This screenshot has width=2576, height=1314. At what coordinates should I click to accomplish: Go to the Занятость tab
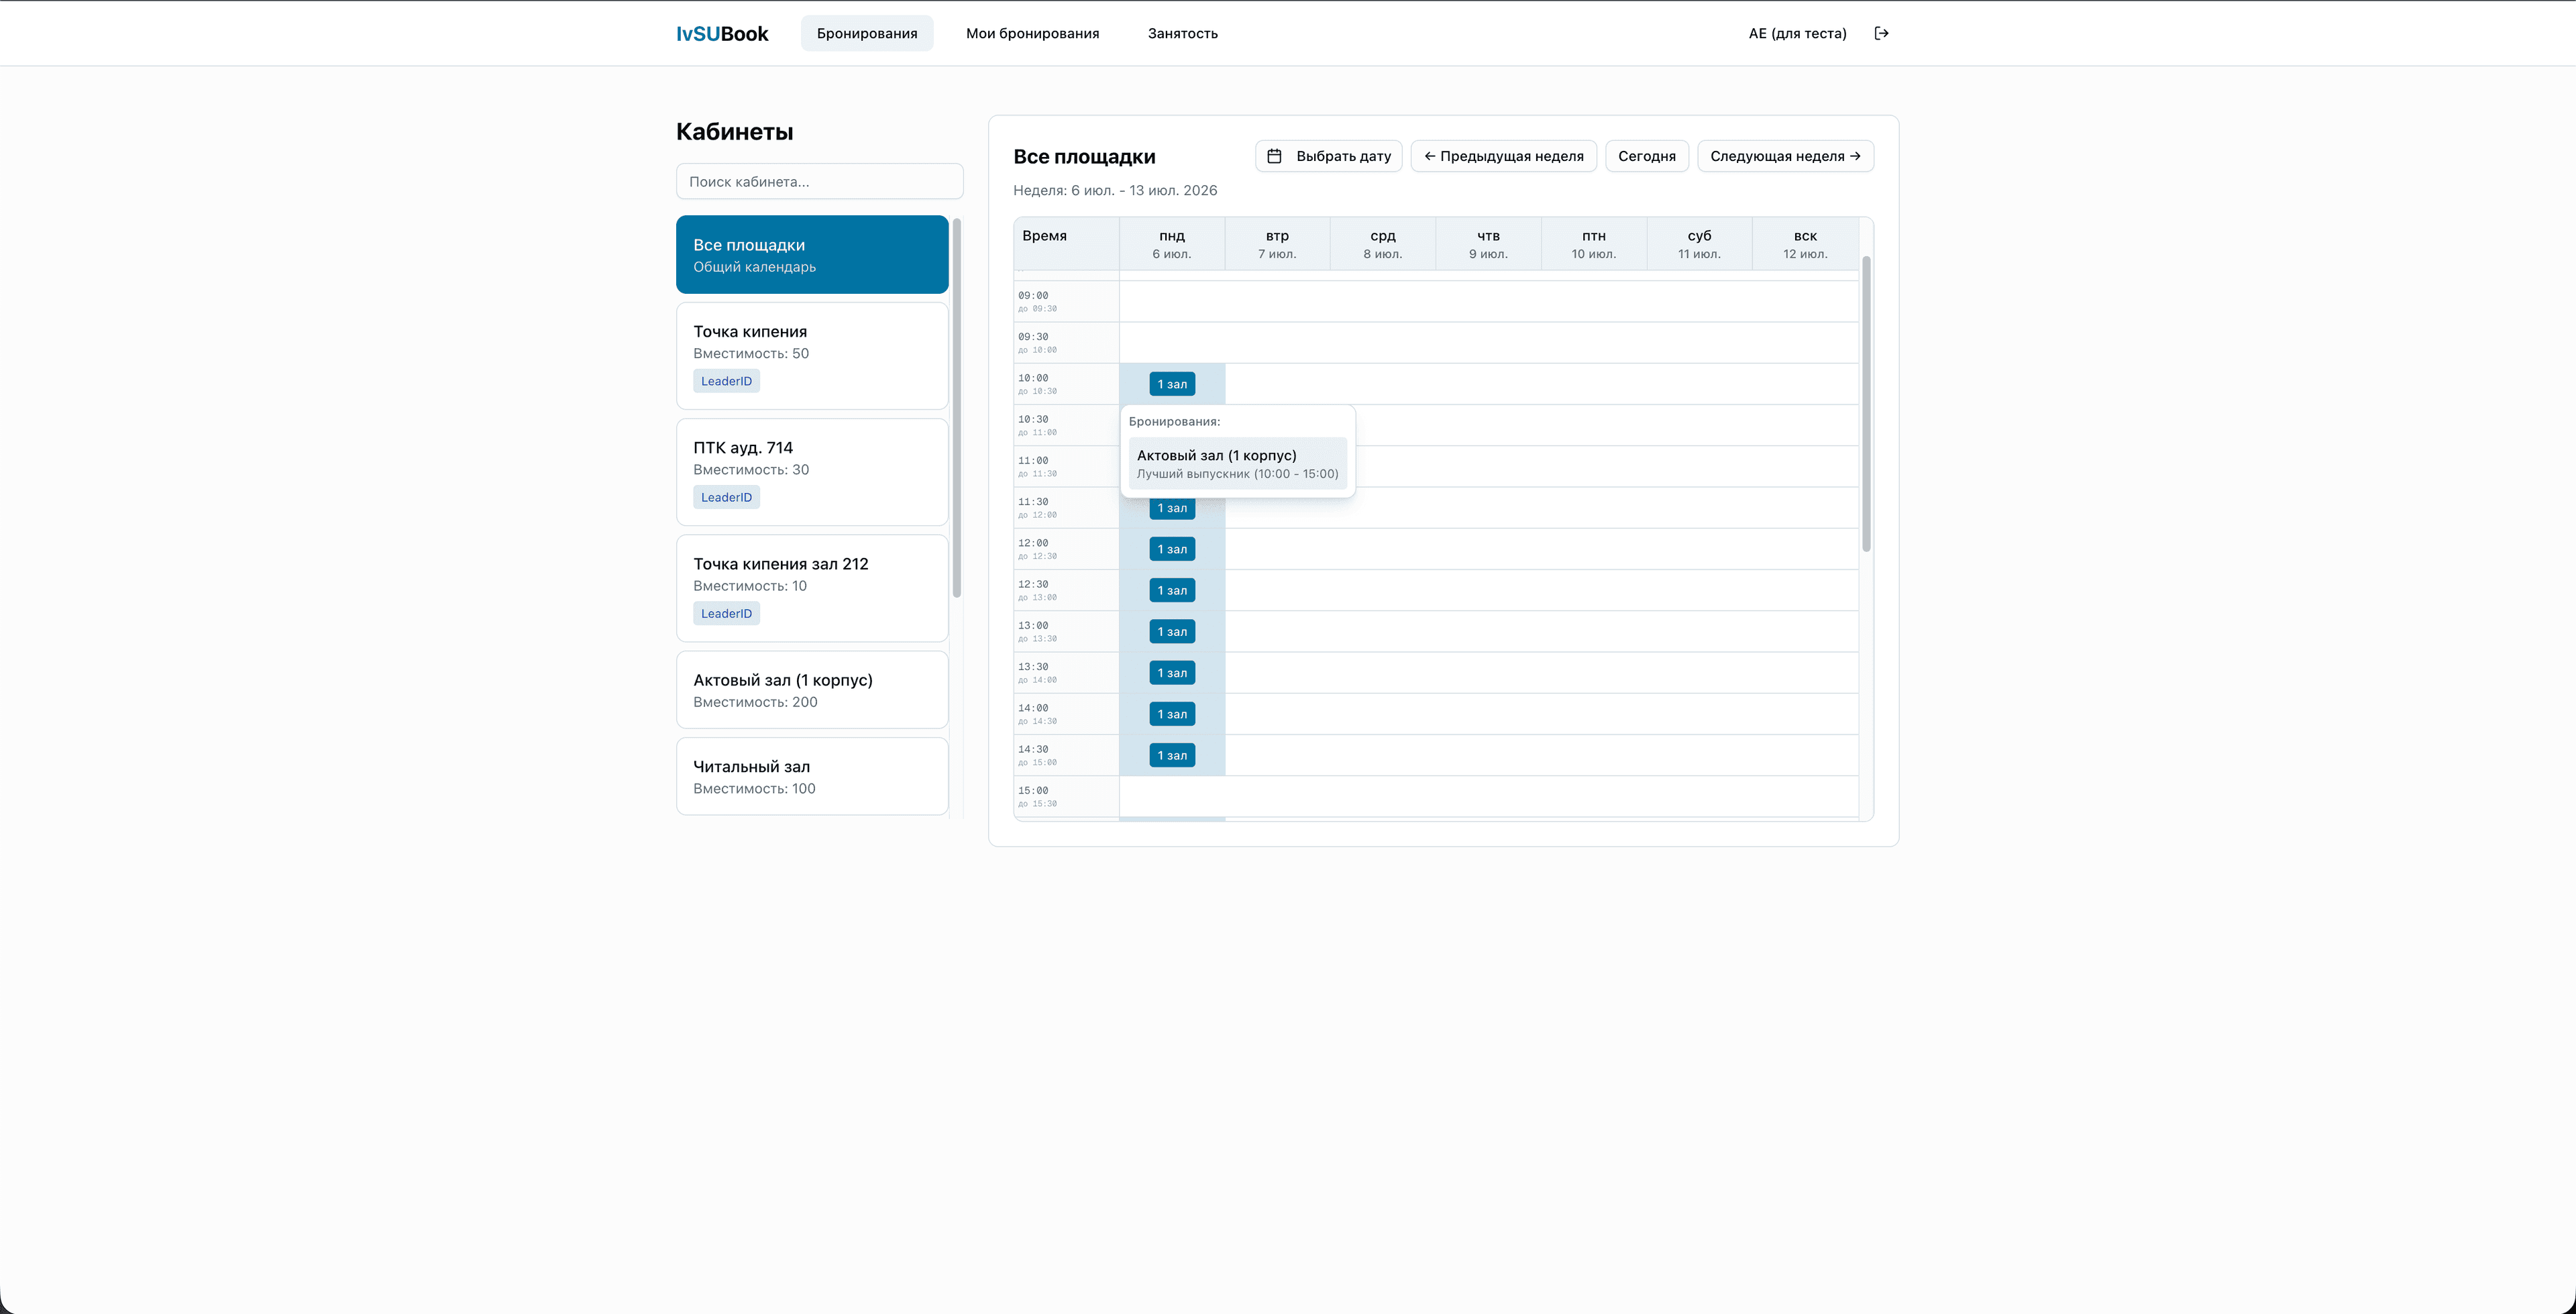pyautogui.click(x=1183, y=33)
